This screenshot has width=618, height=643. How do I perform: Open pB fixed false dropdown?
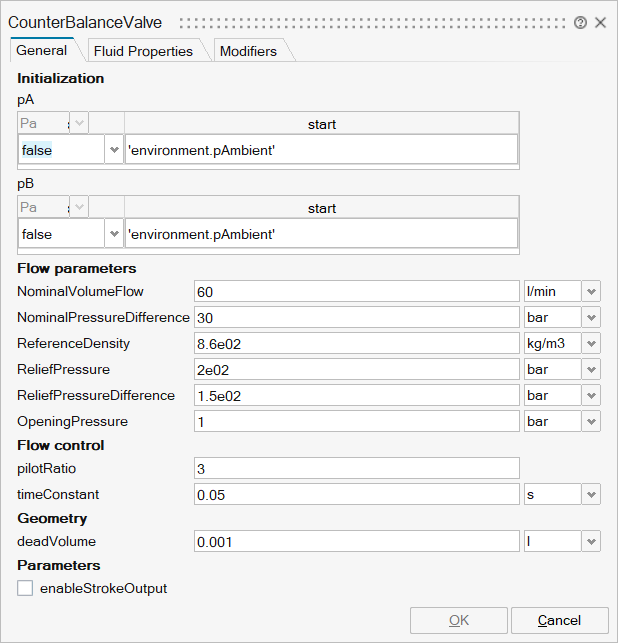pyautogui.click(x=114, y=234)
